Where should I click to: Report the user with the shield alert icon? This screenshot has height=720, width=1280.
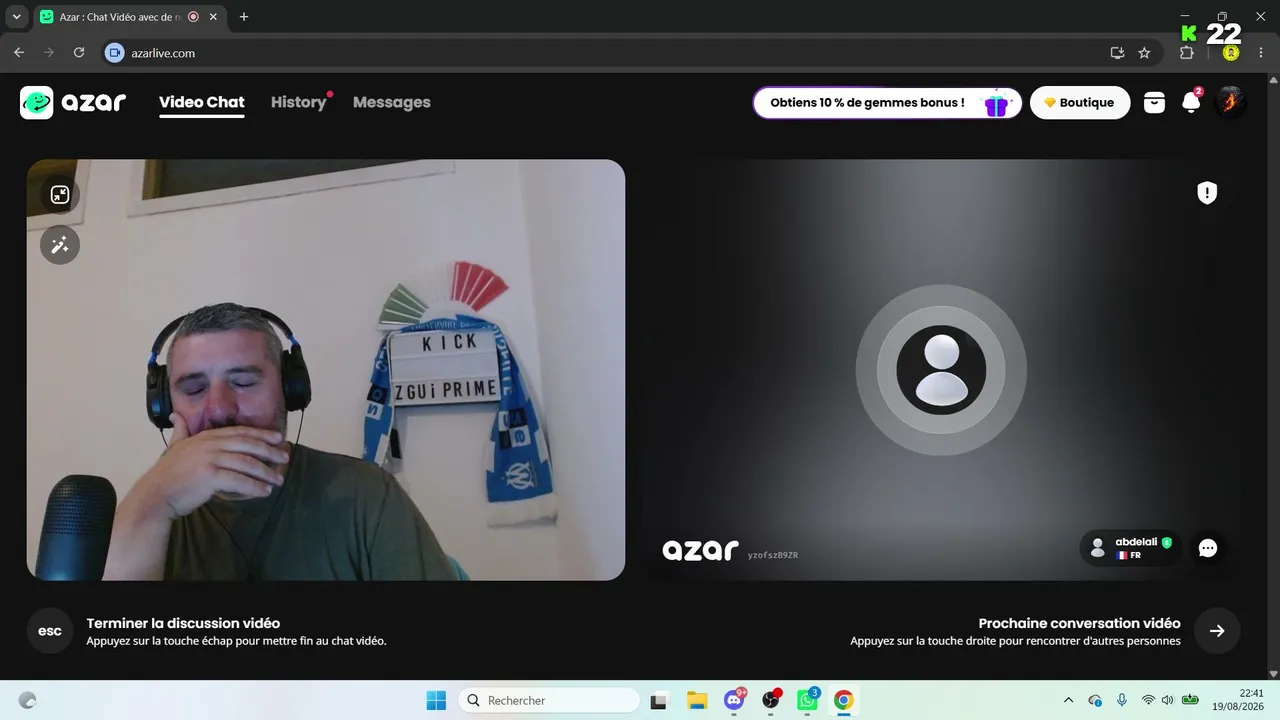pos(1207,193)
